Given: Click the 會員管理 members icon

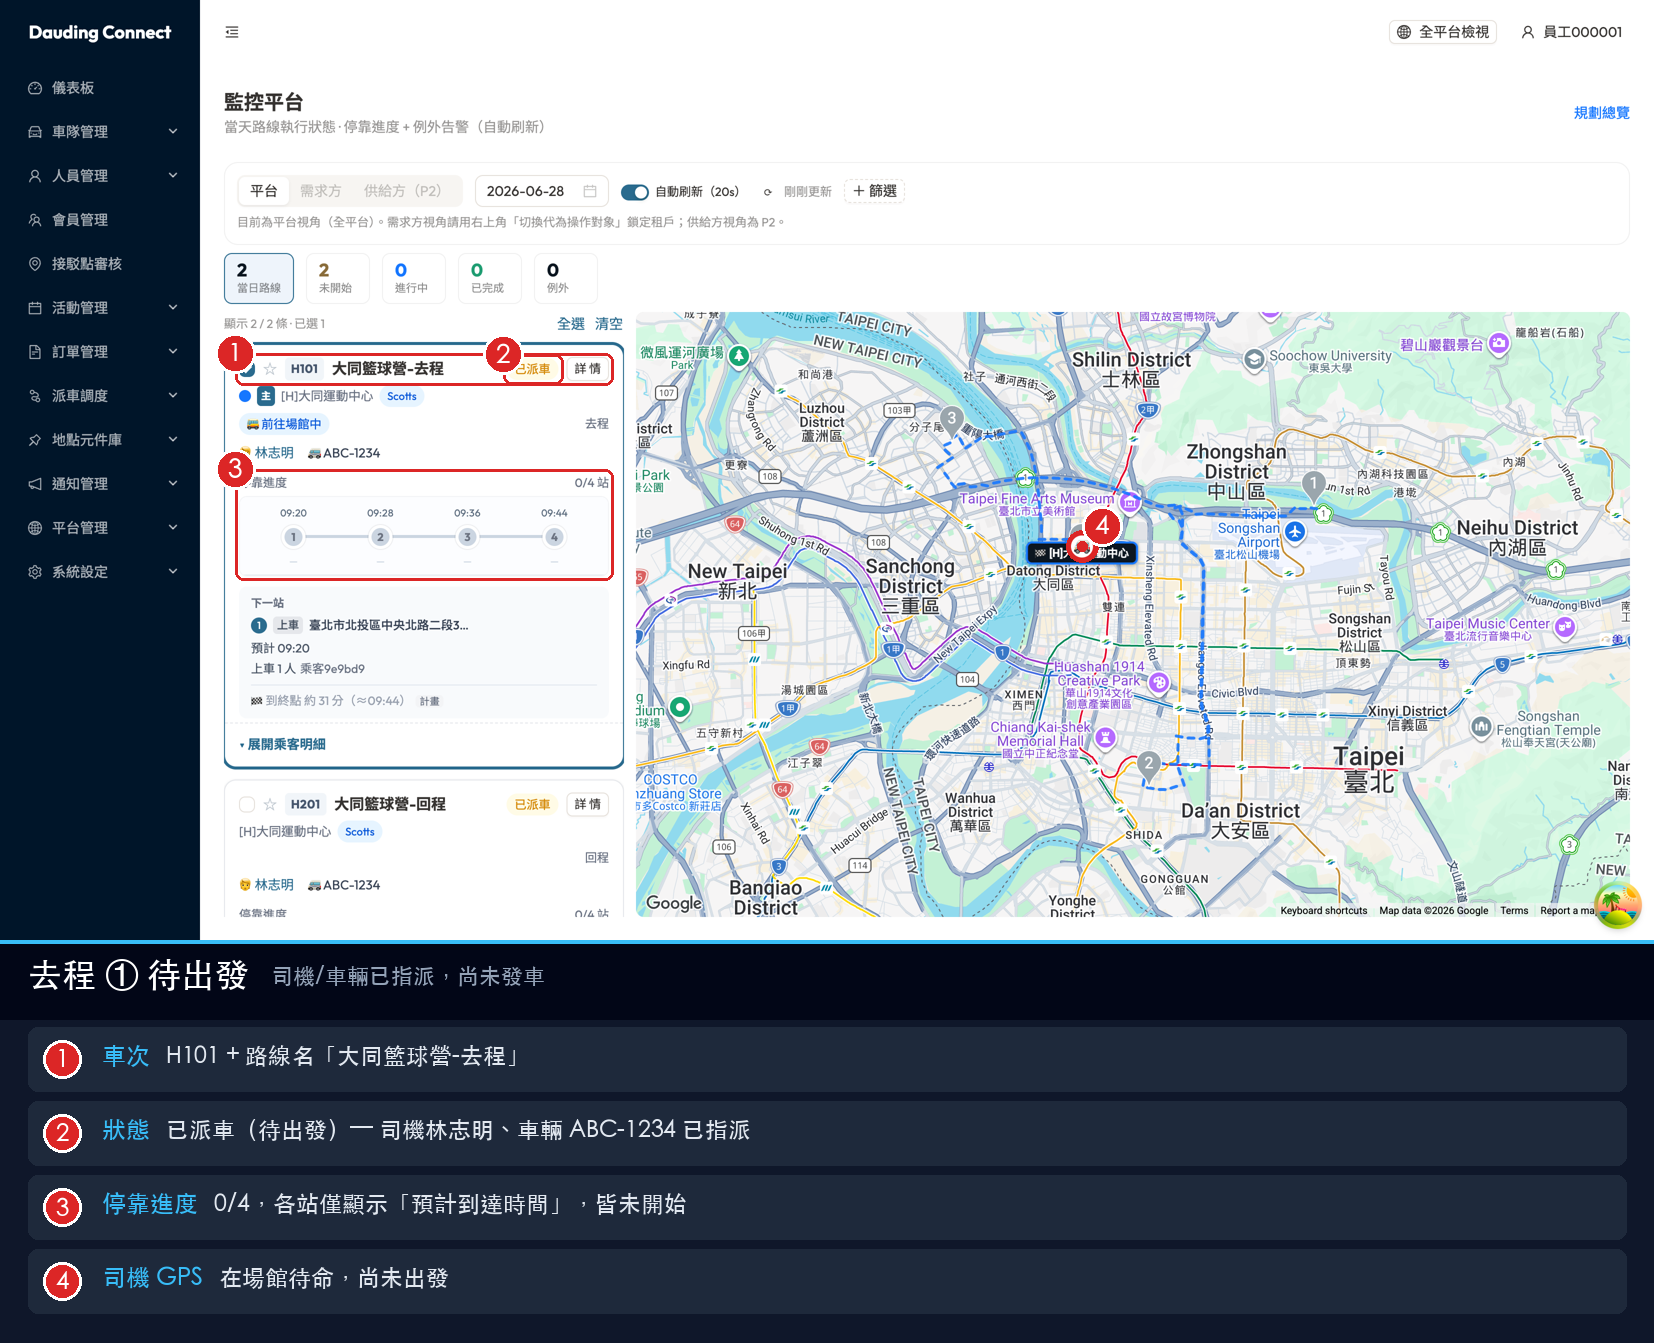Looking at the screenshot, I should pyautogui.click(x=35, y=220).
